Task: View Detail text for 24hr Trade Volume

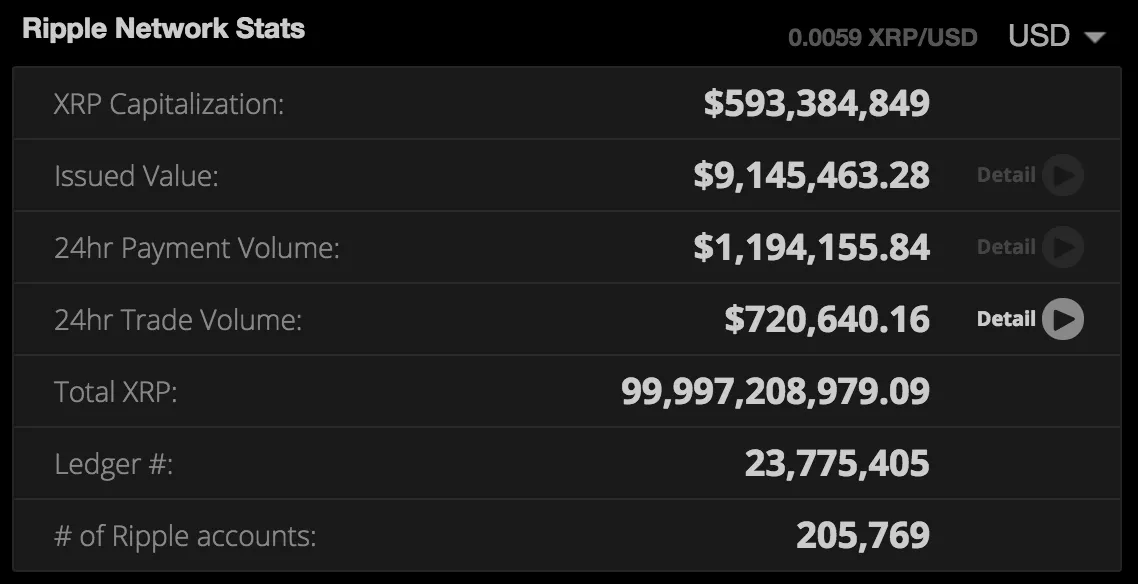Action: [1006, 318]
